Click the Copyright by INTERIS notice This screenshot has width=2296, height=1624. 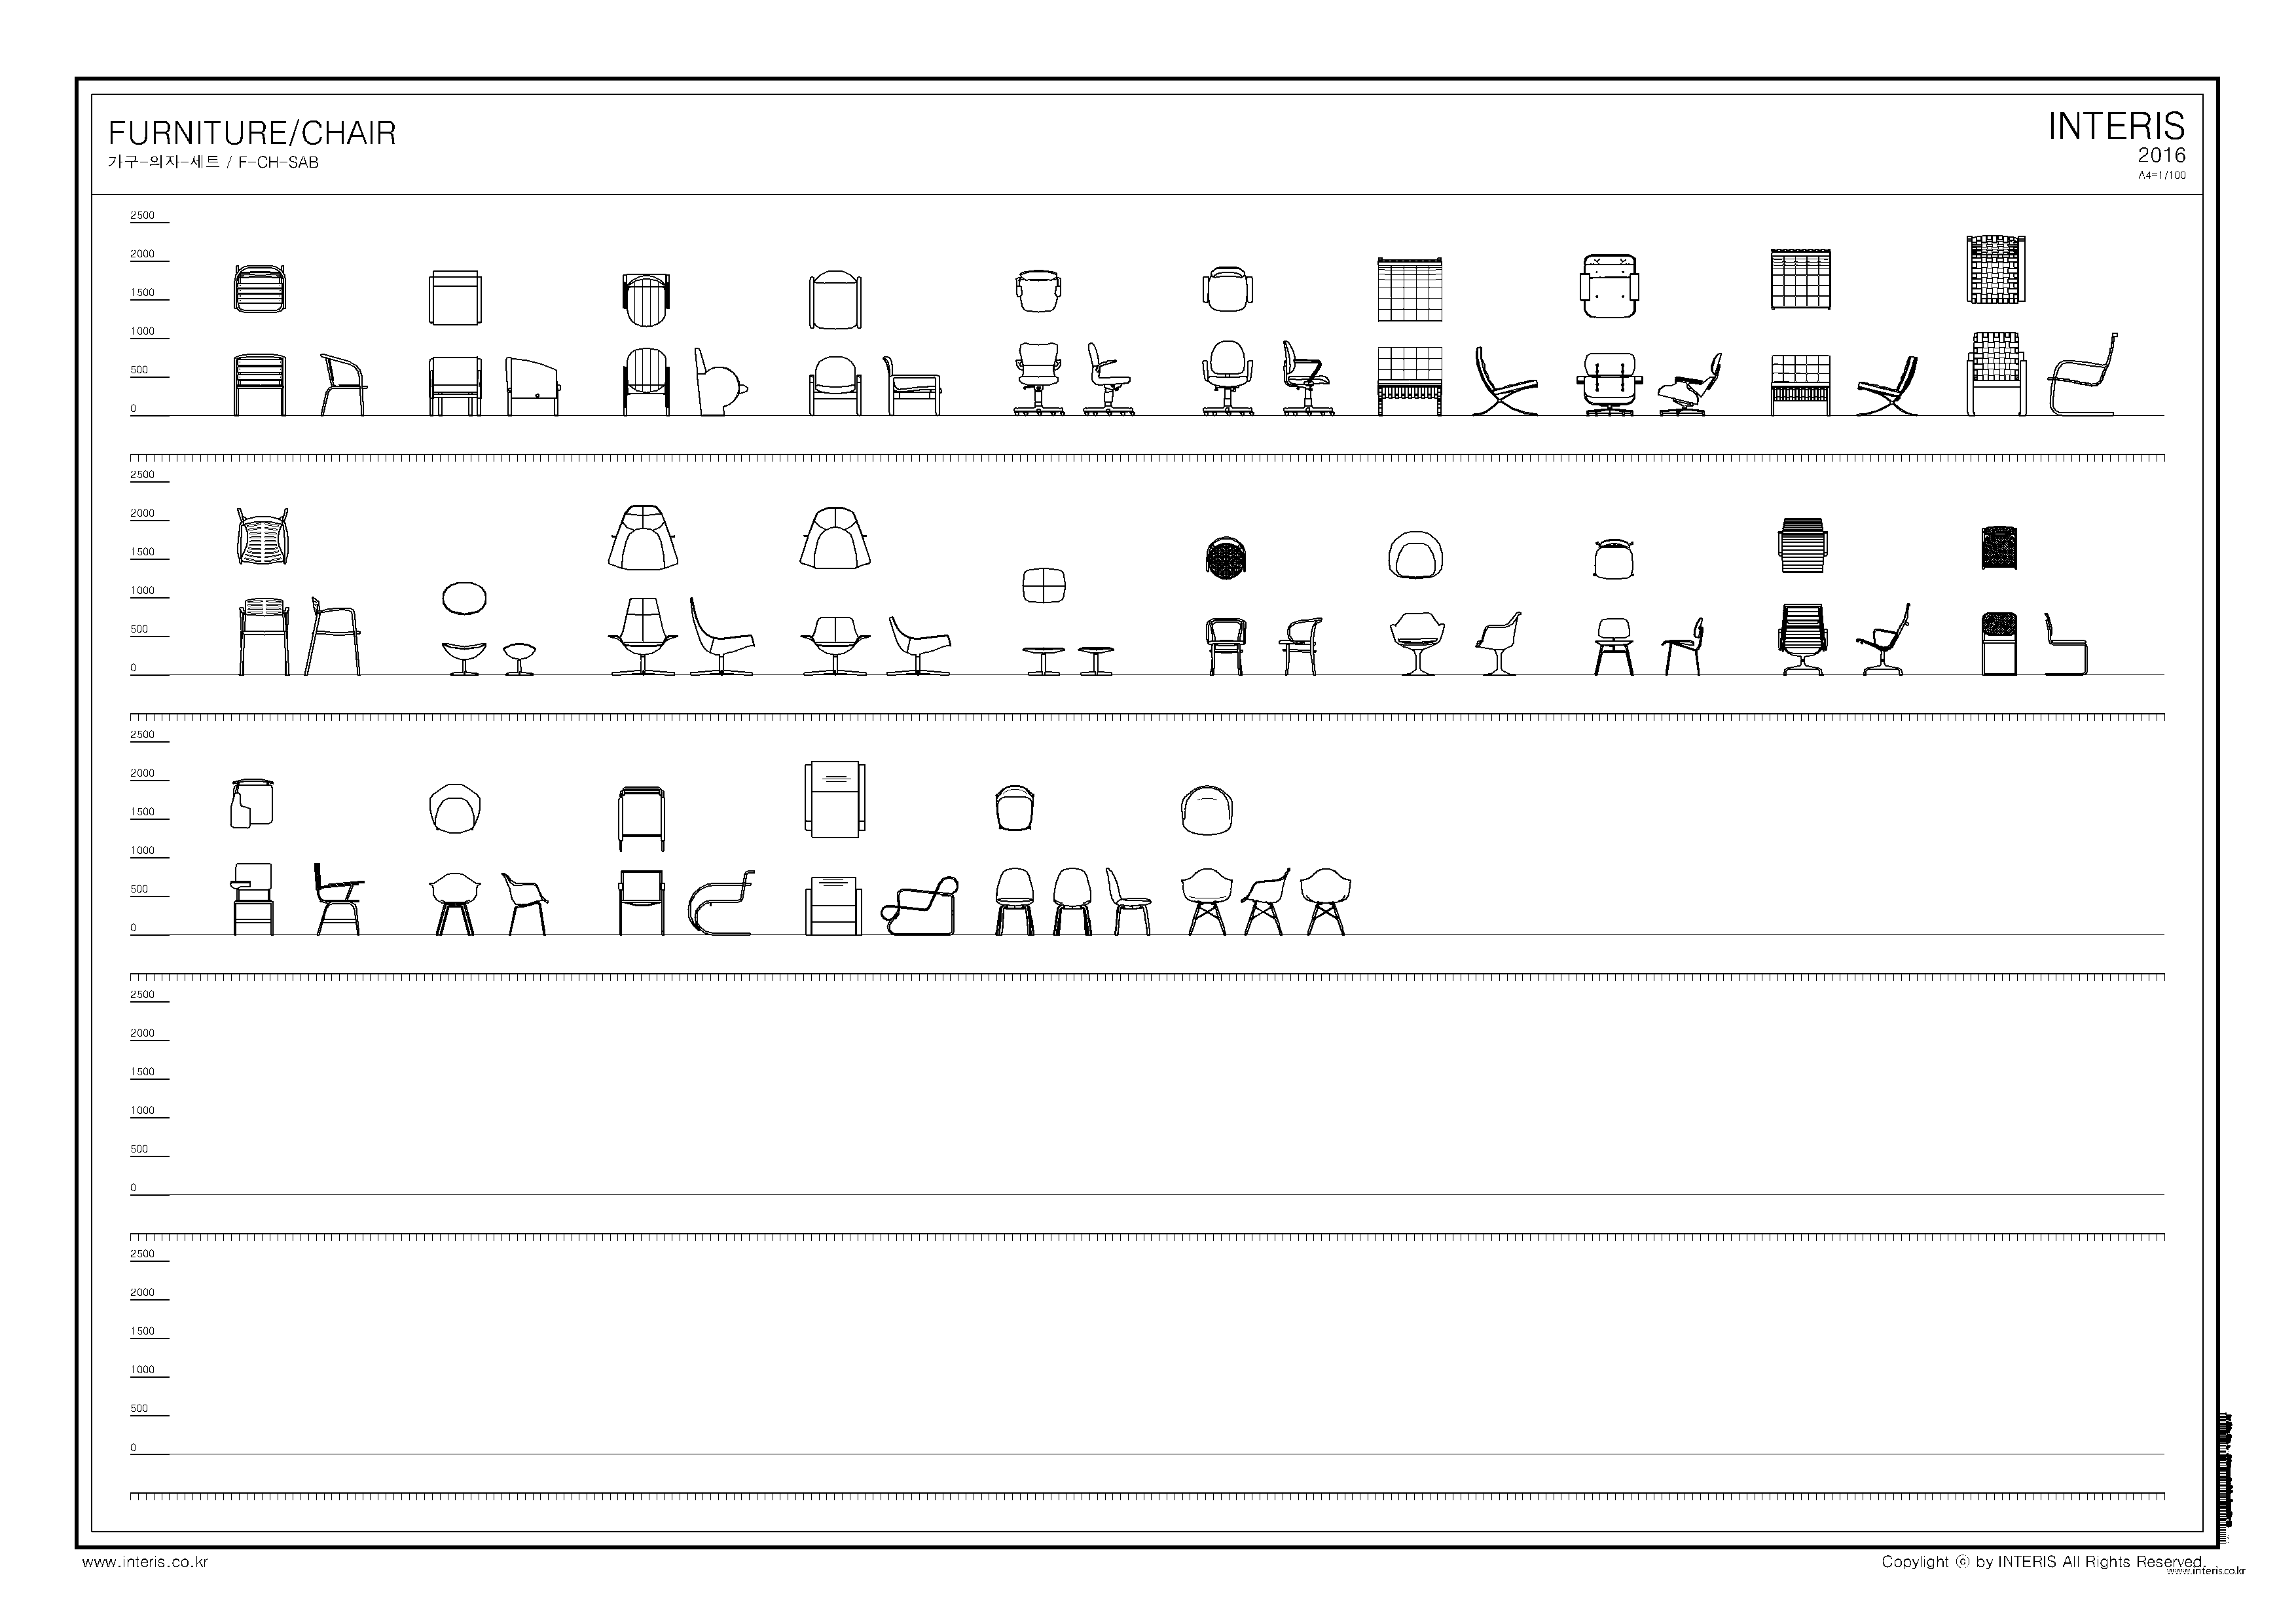[x=2043, y=1562]
